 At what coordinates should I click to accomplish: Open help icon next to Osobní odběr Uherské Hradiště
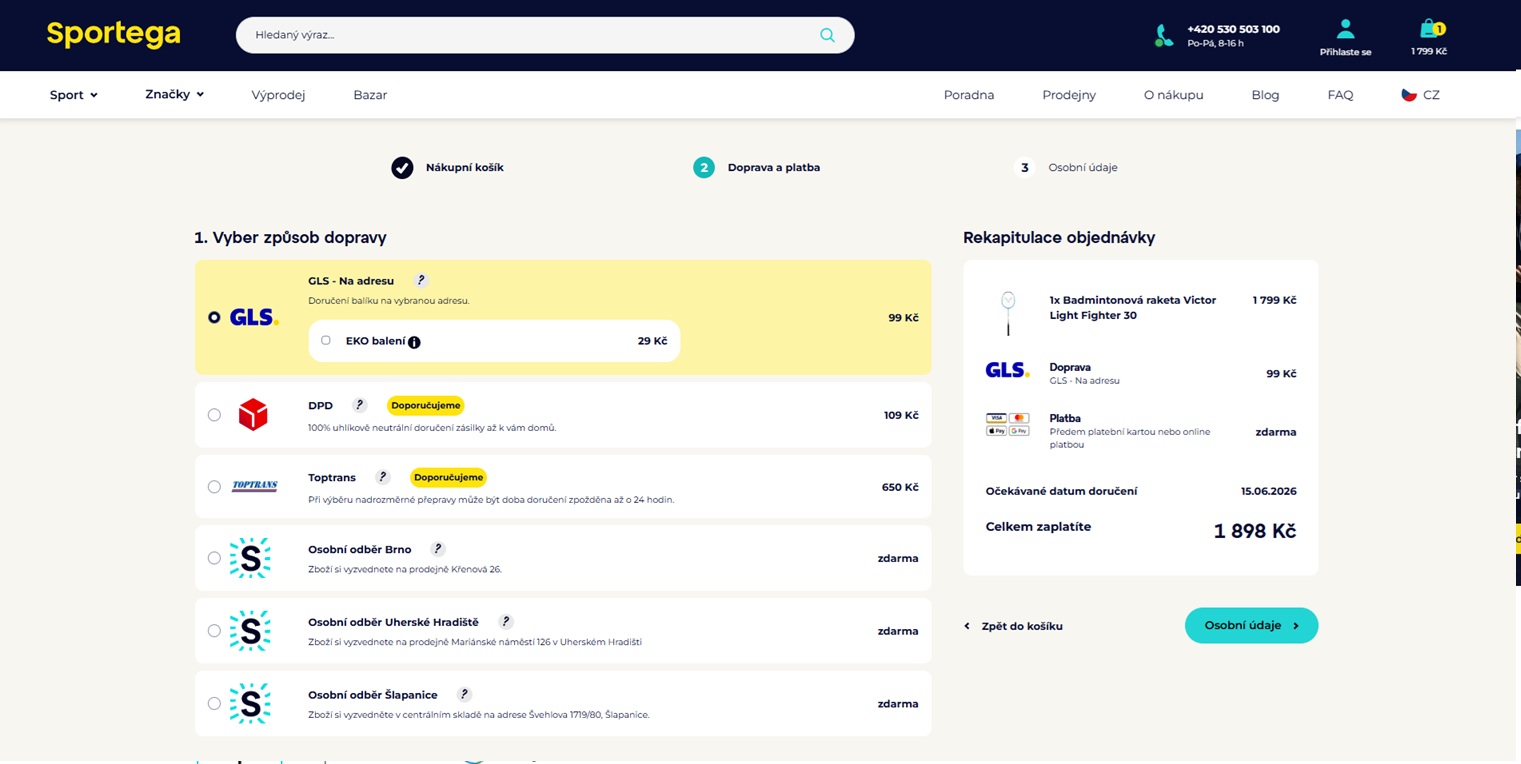(506, 621)
